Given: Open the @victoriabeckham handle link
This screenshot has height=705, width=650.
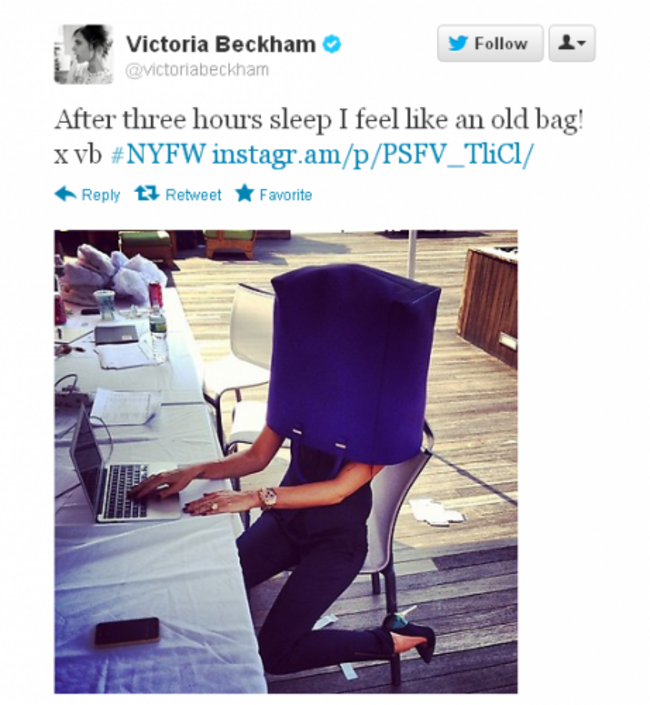Looking at the screenshot, I should [x=197, y=70].
